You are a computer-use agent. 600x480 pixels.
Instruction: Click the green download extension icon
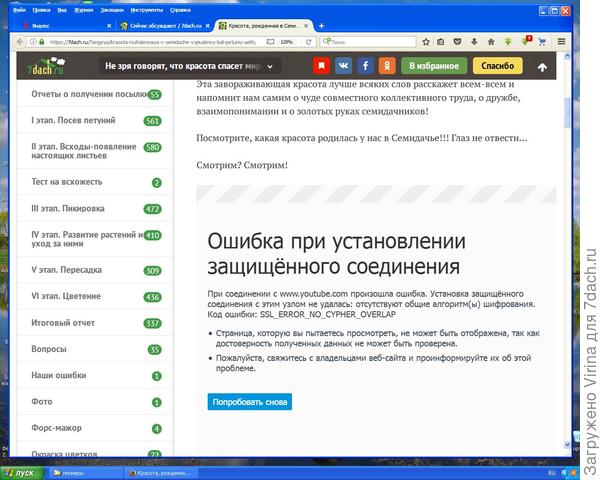click(508, 42)
